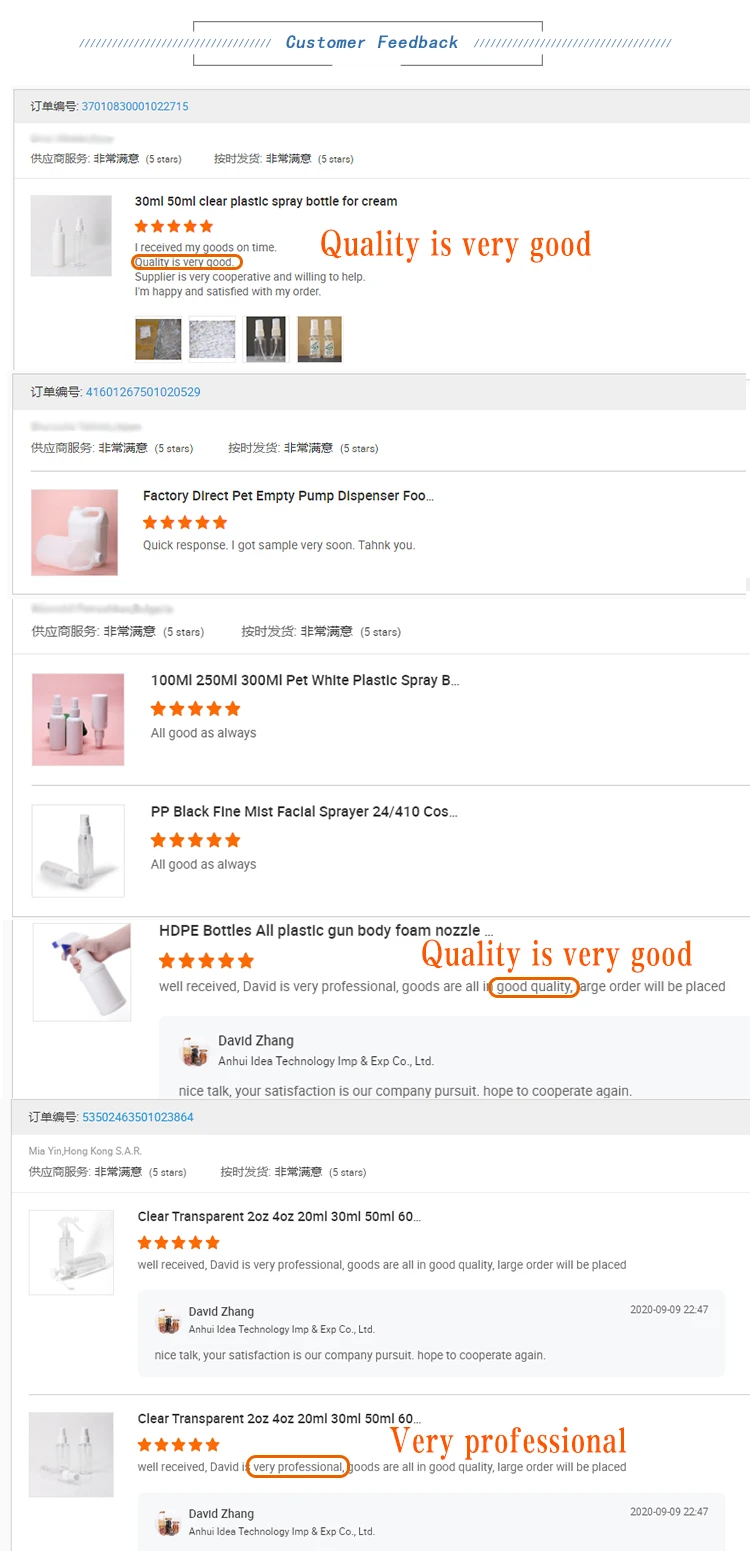This screenshot has height=1551, width=750.
Task: Open order number 53502463501023864 link
Action: [x=138, y=1117]
